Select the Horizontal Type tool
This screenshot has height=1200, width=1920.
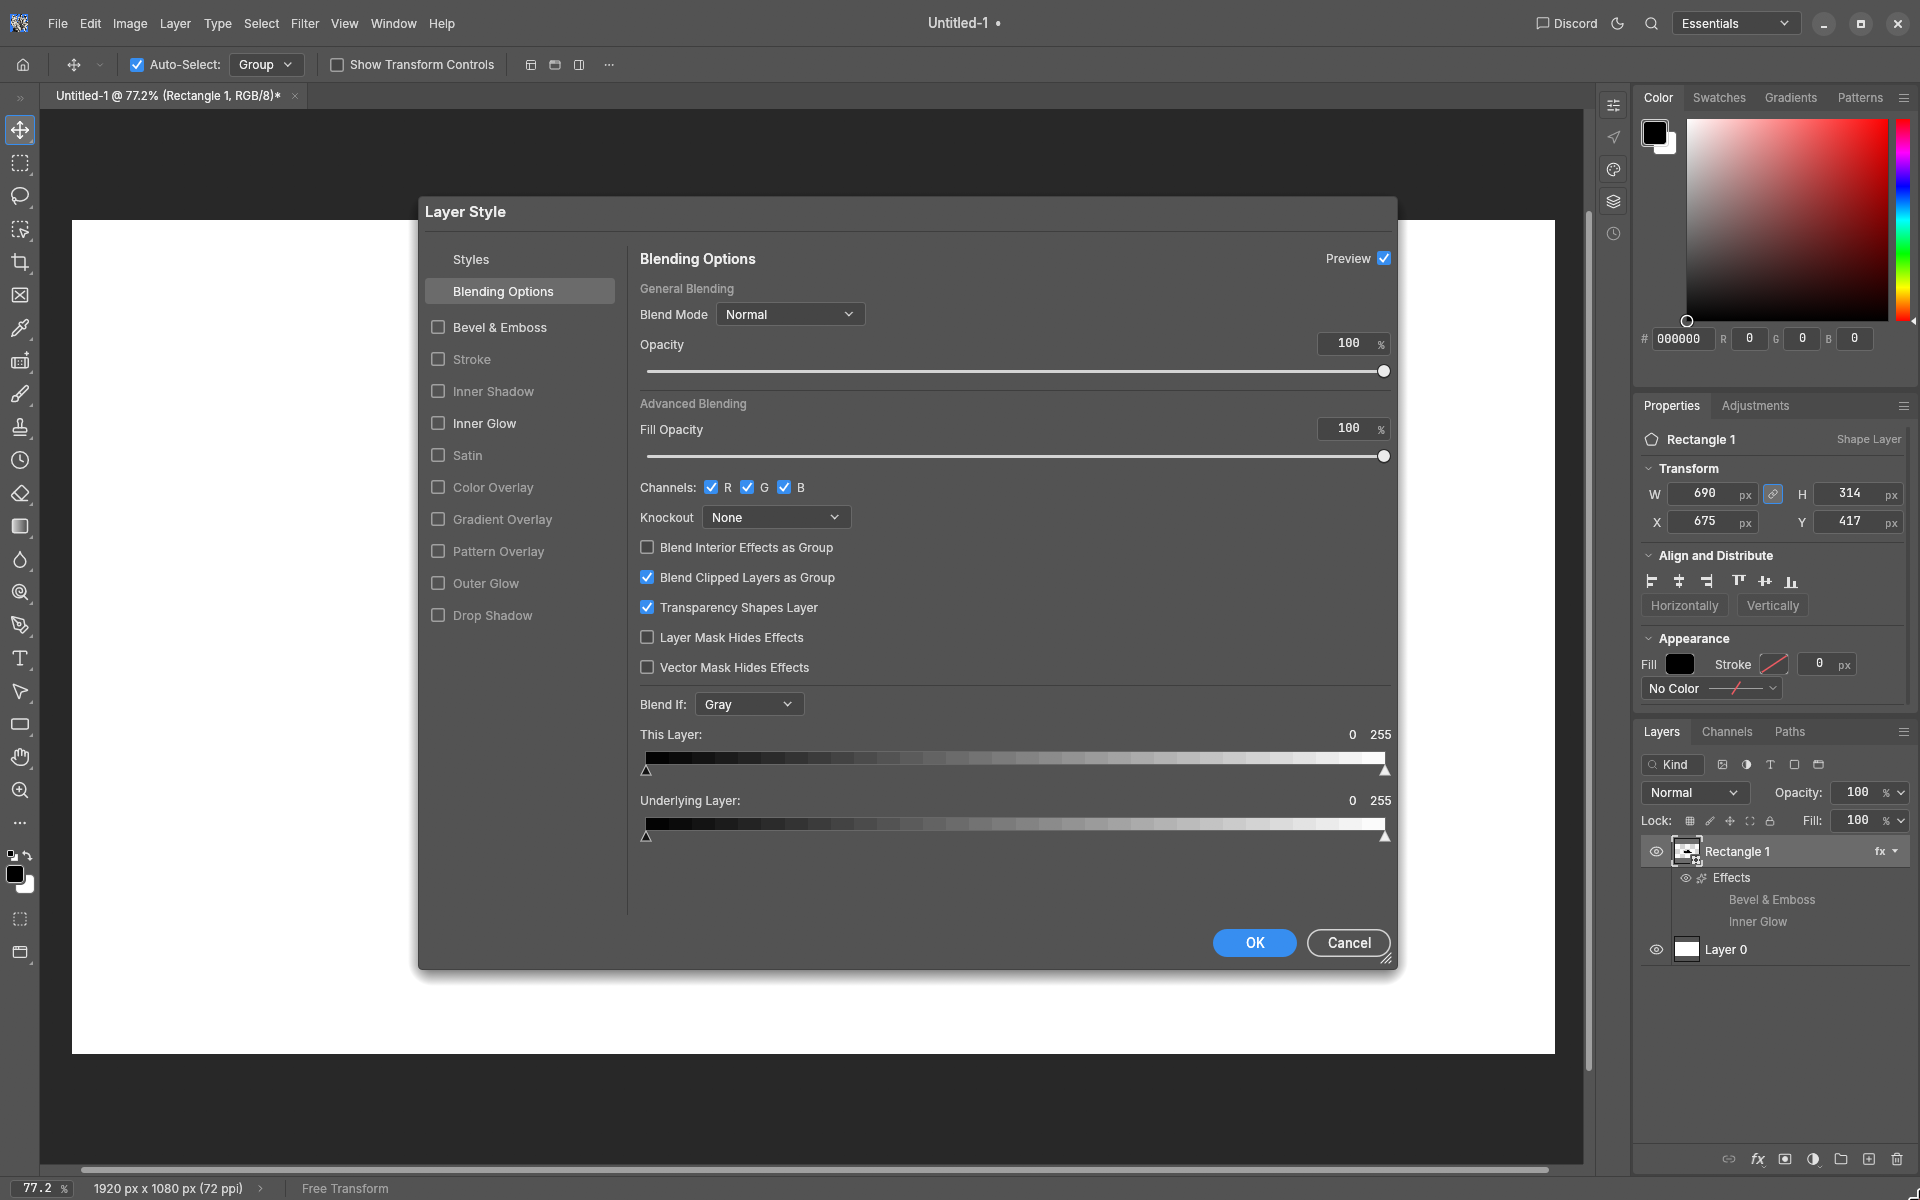[x=20, y=658]
